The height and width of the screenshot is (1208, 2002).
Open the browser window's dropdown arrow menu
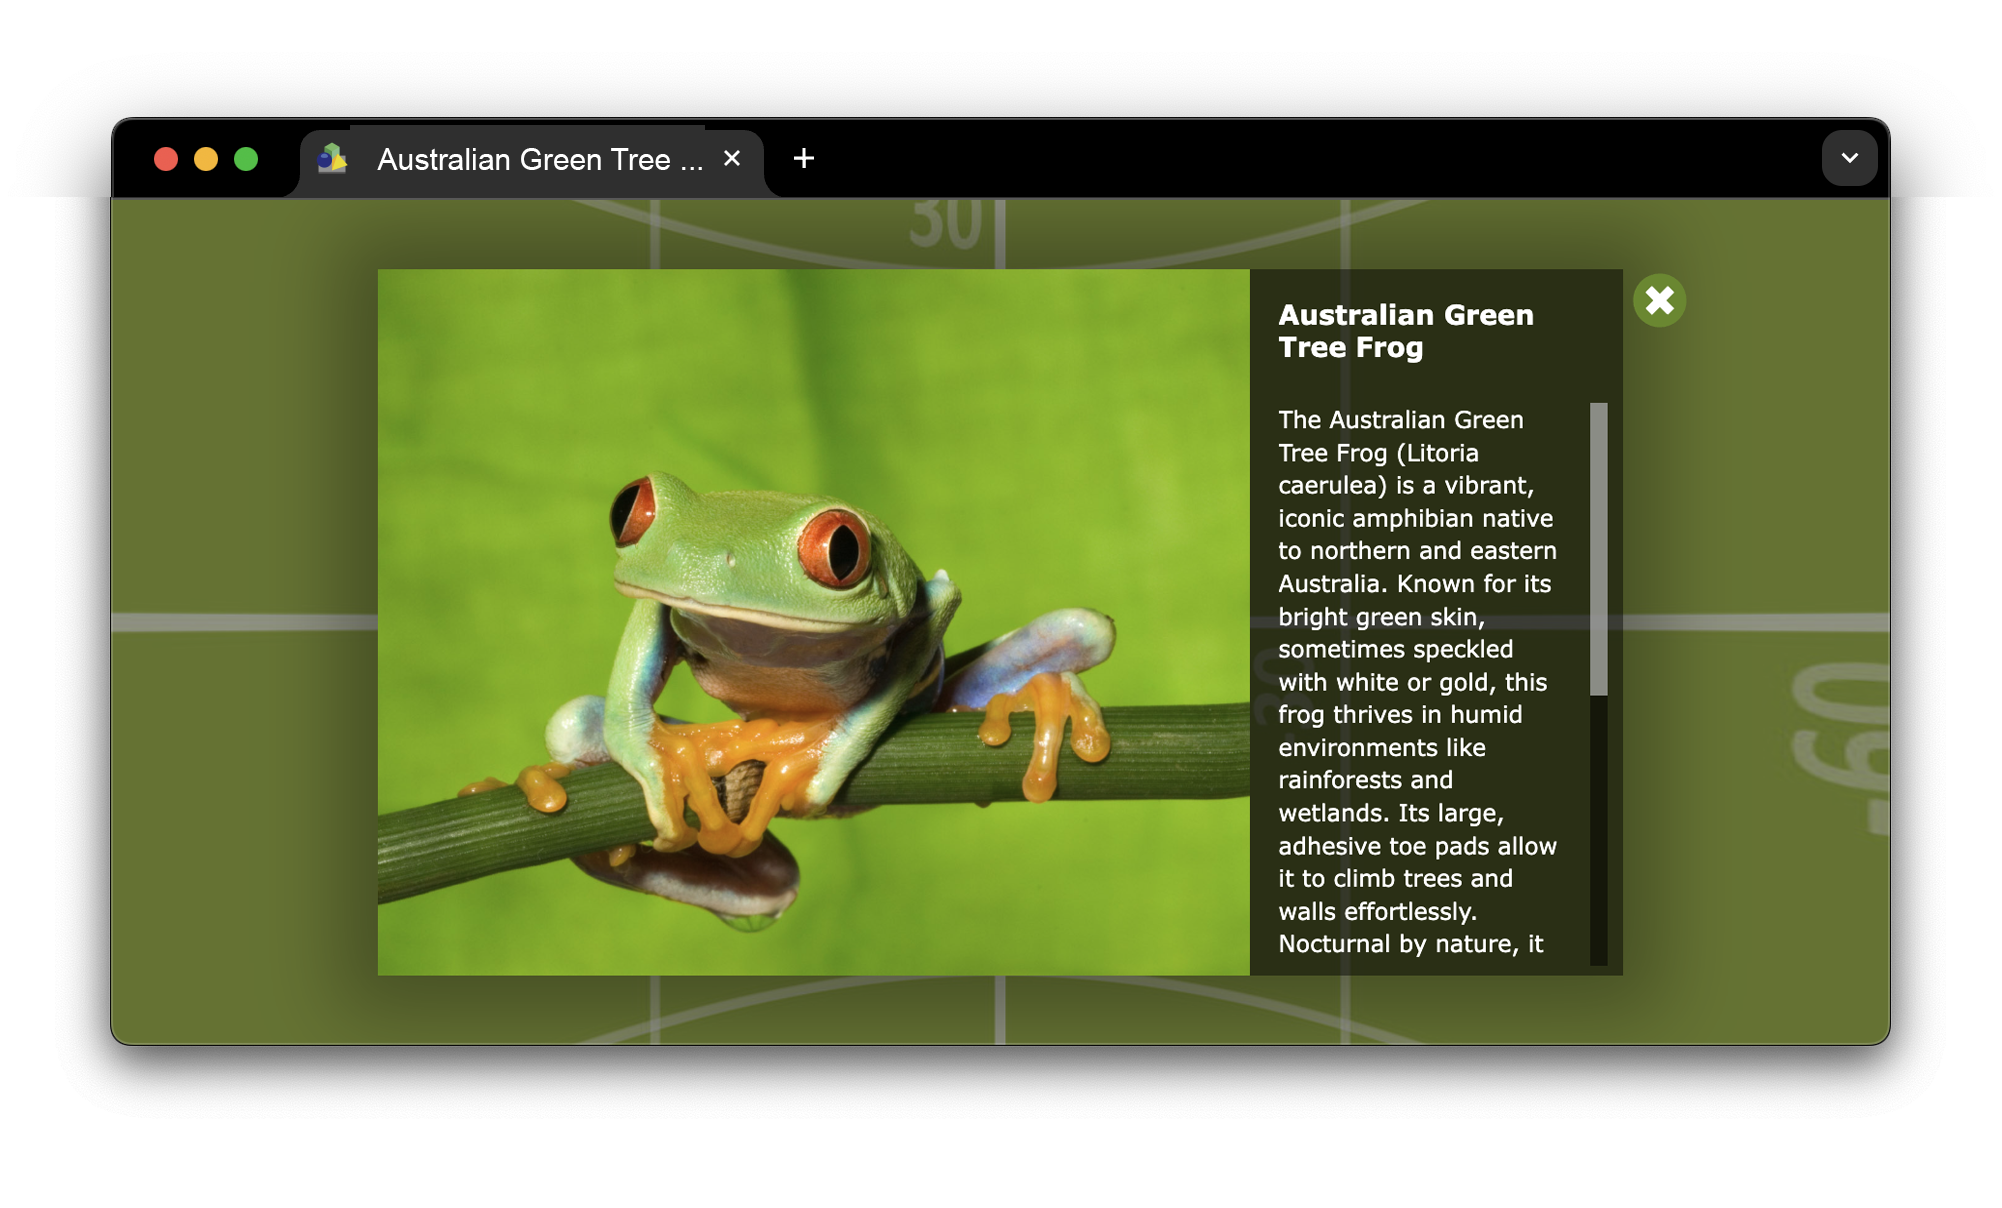tap(1849, 158)
